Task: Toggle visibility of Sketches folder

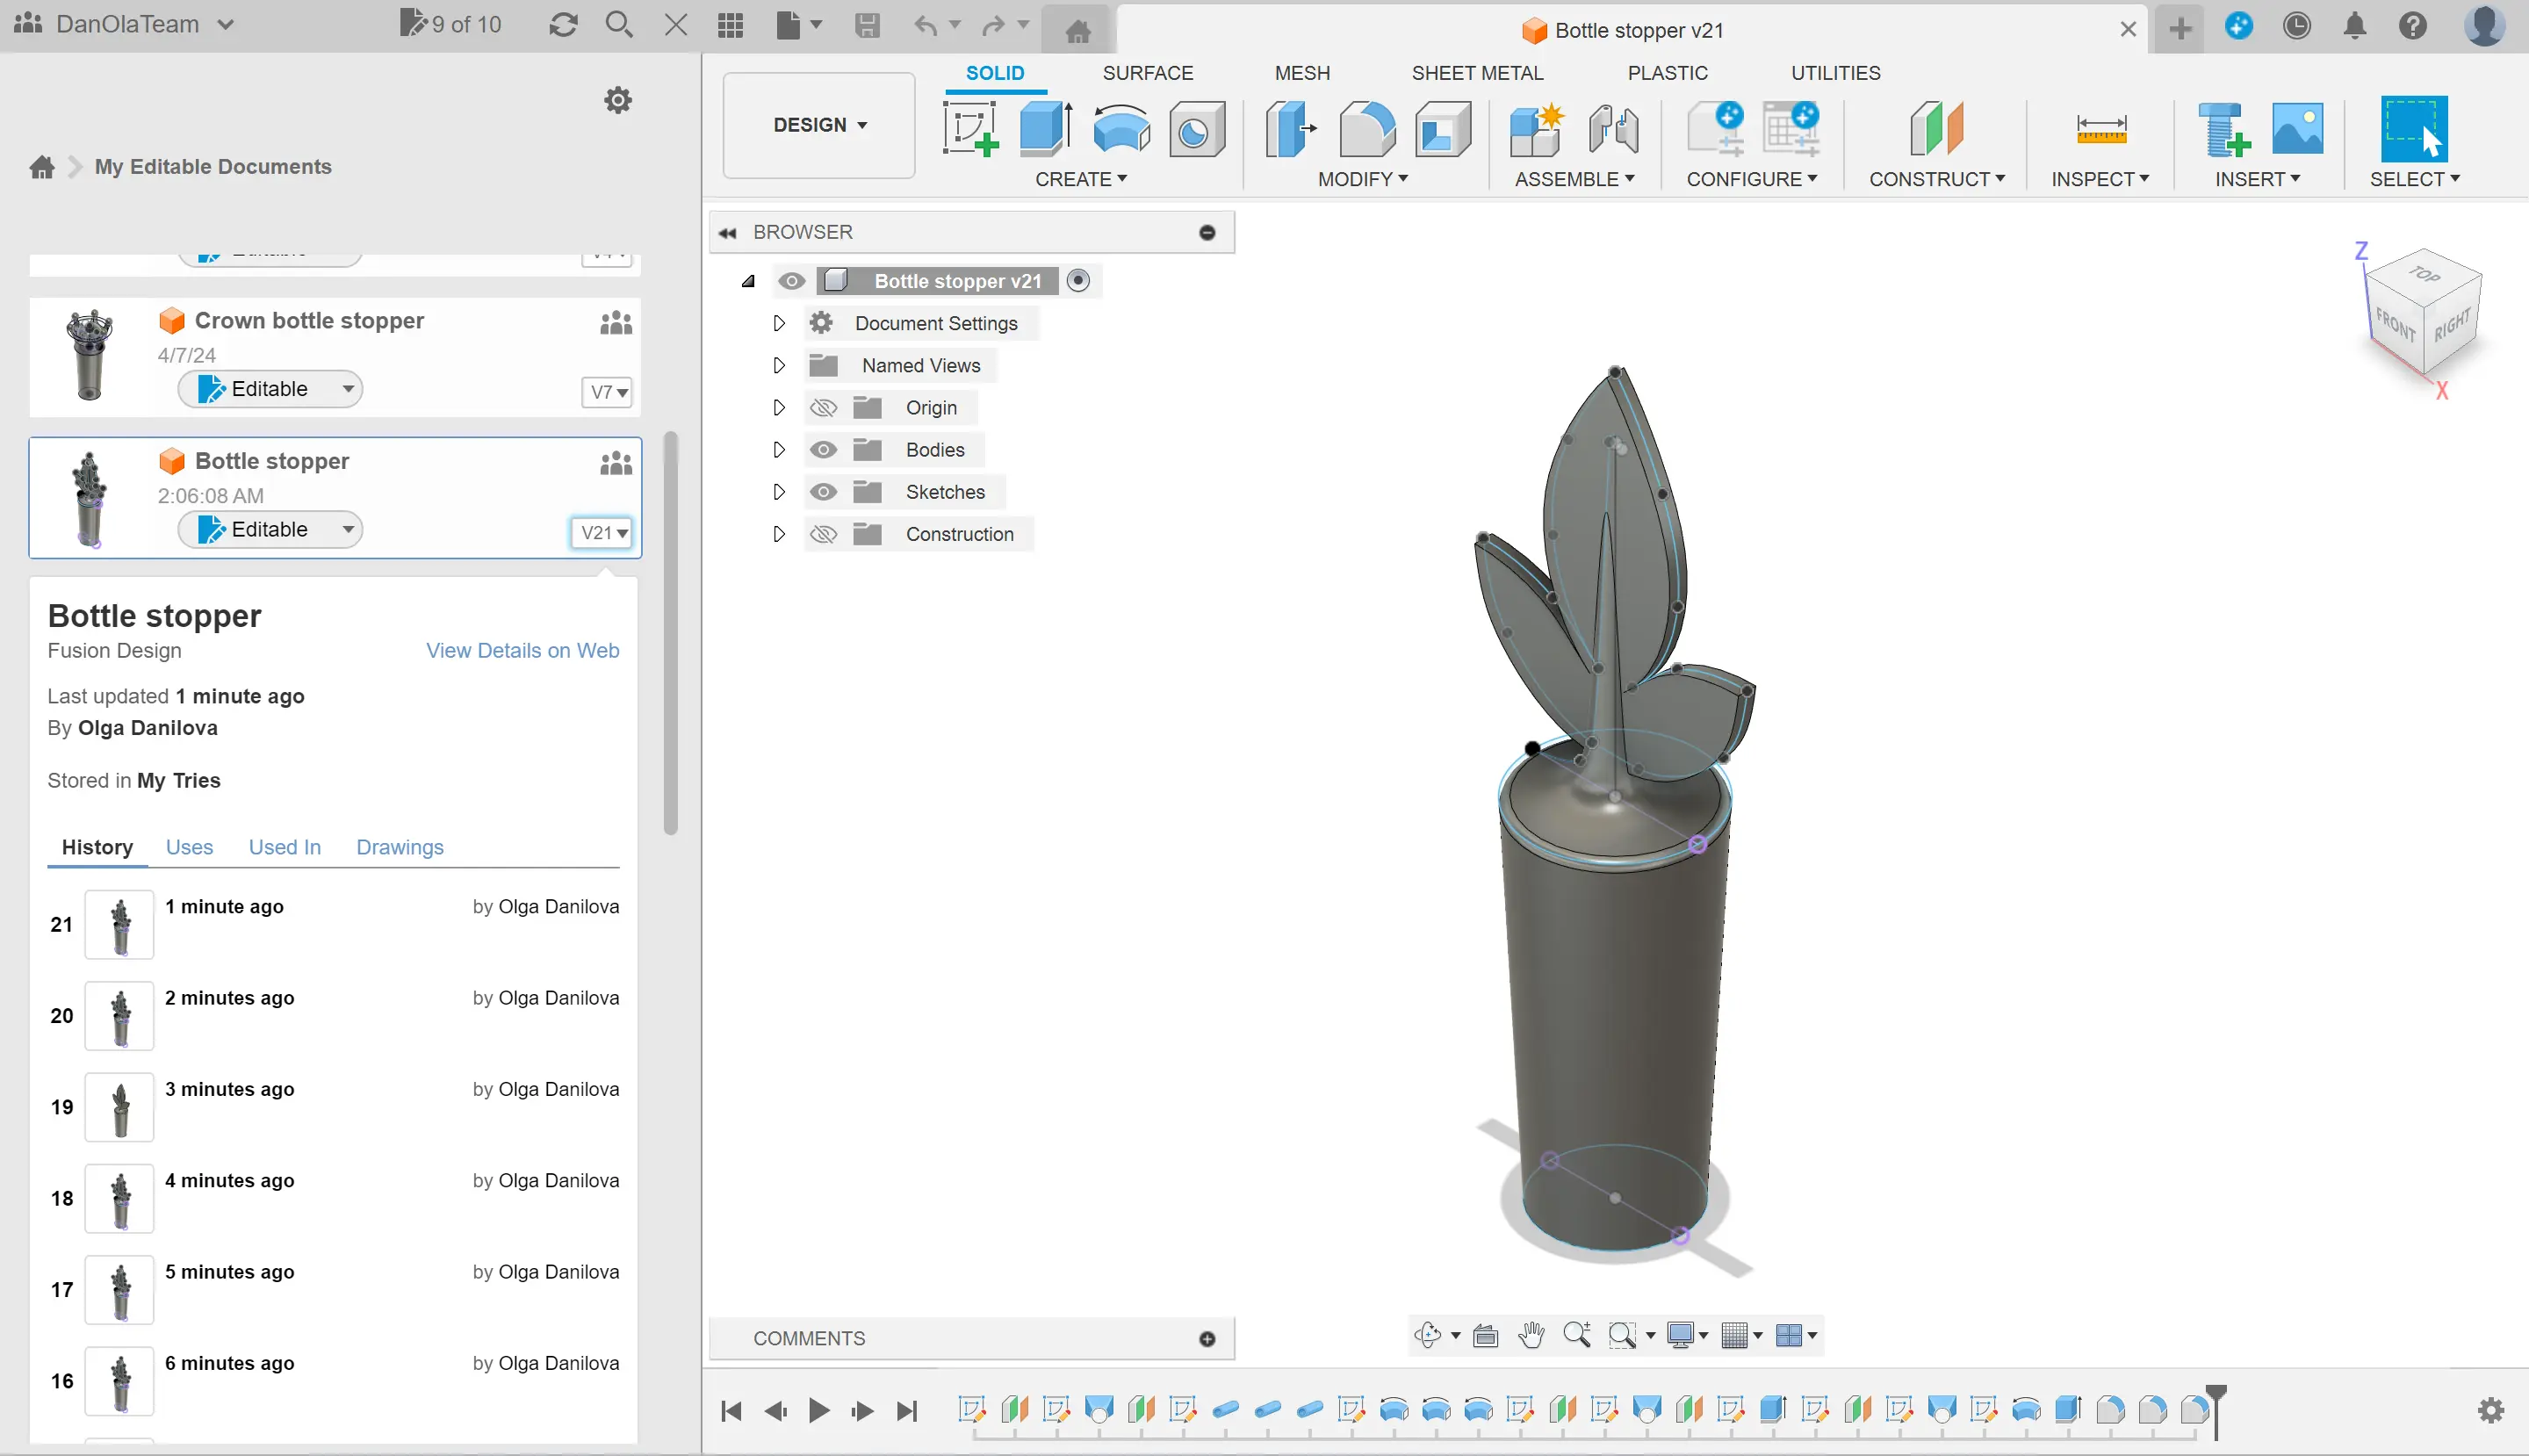Action: (823, 492)
